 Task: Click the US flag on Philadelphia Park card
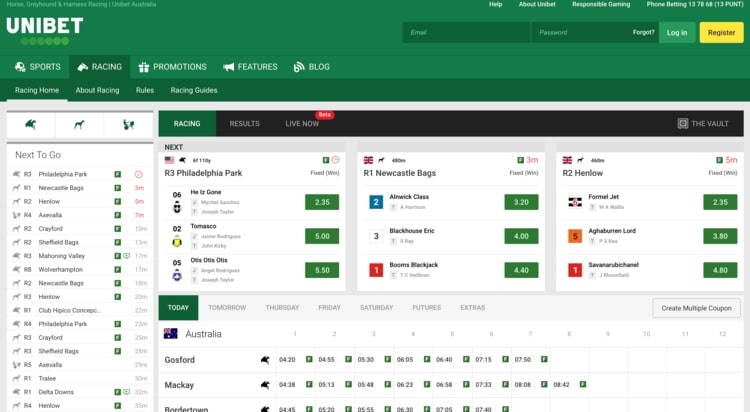point(169,160)
